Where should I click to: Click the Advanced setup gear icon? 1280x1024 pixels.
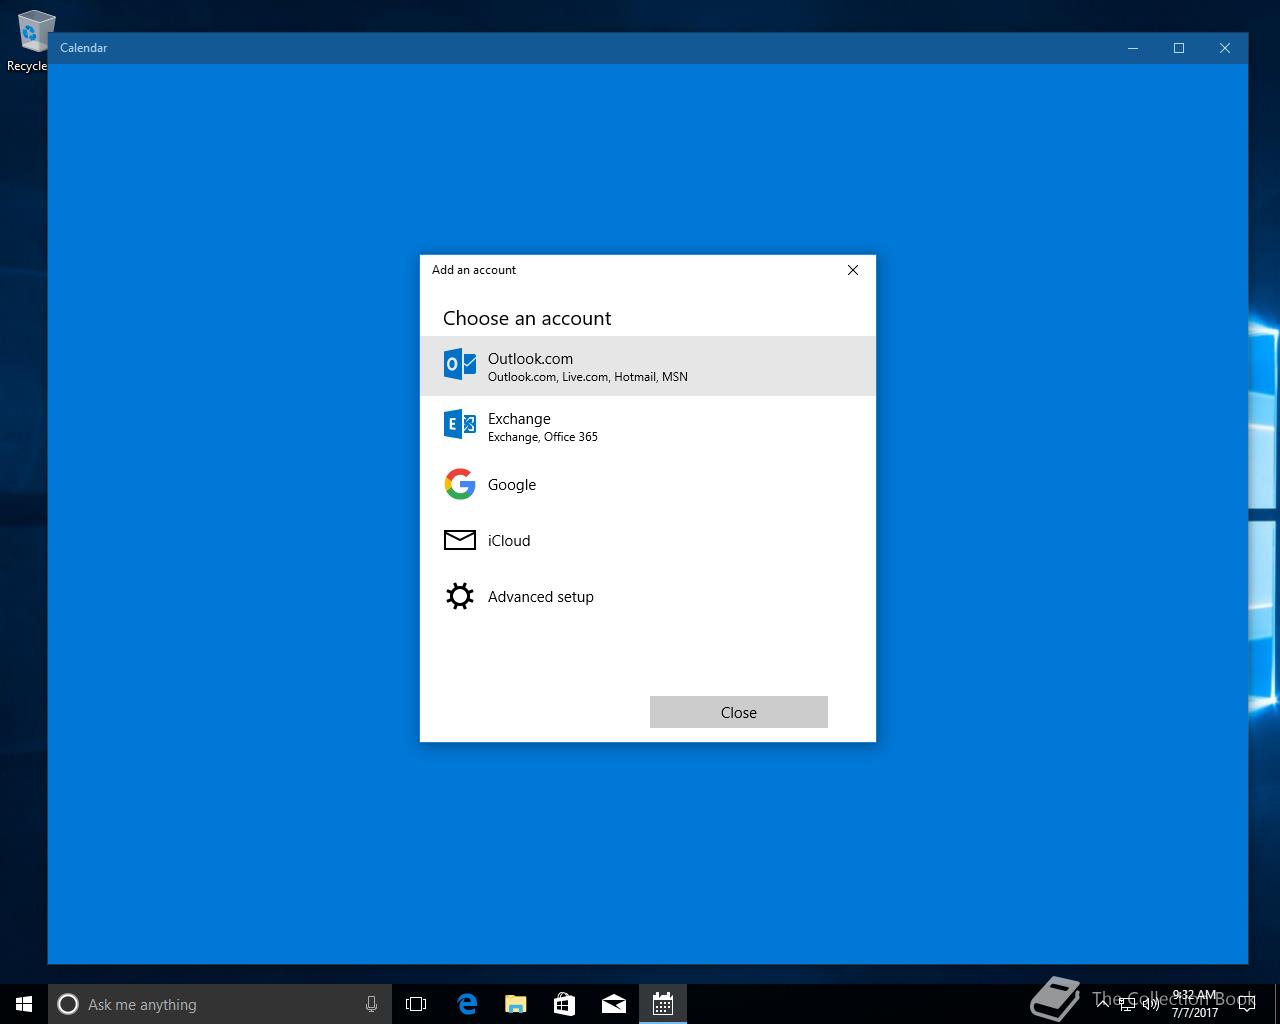[460, 596]
